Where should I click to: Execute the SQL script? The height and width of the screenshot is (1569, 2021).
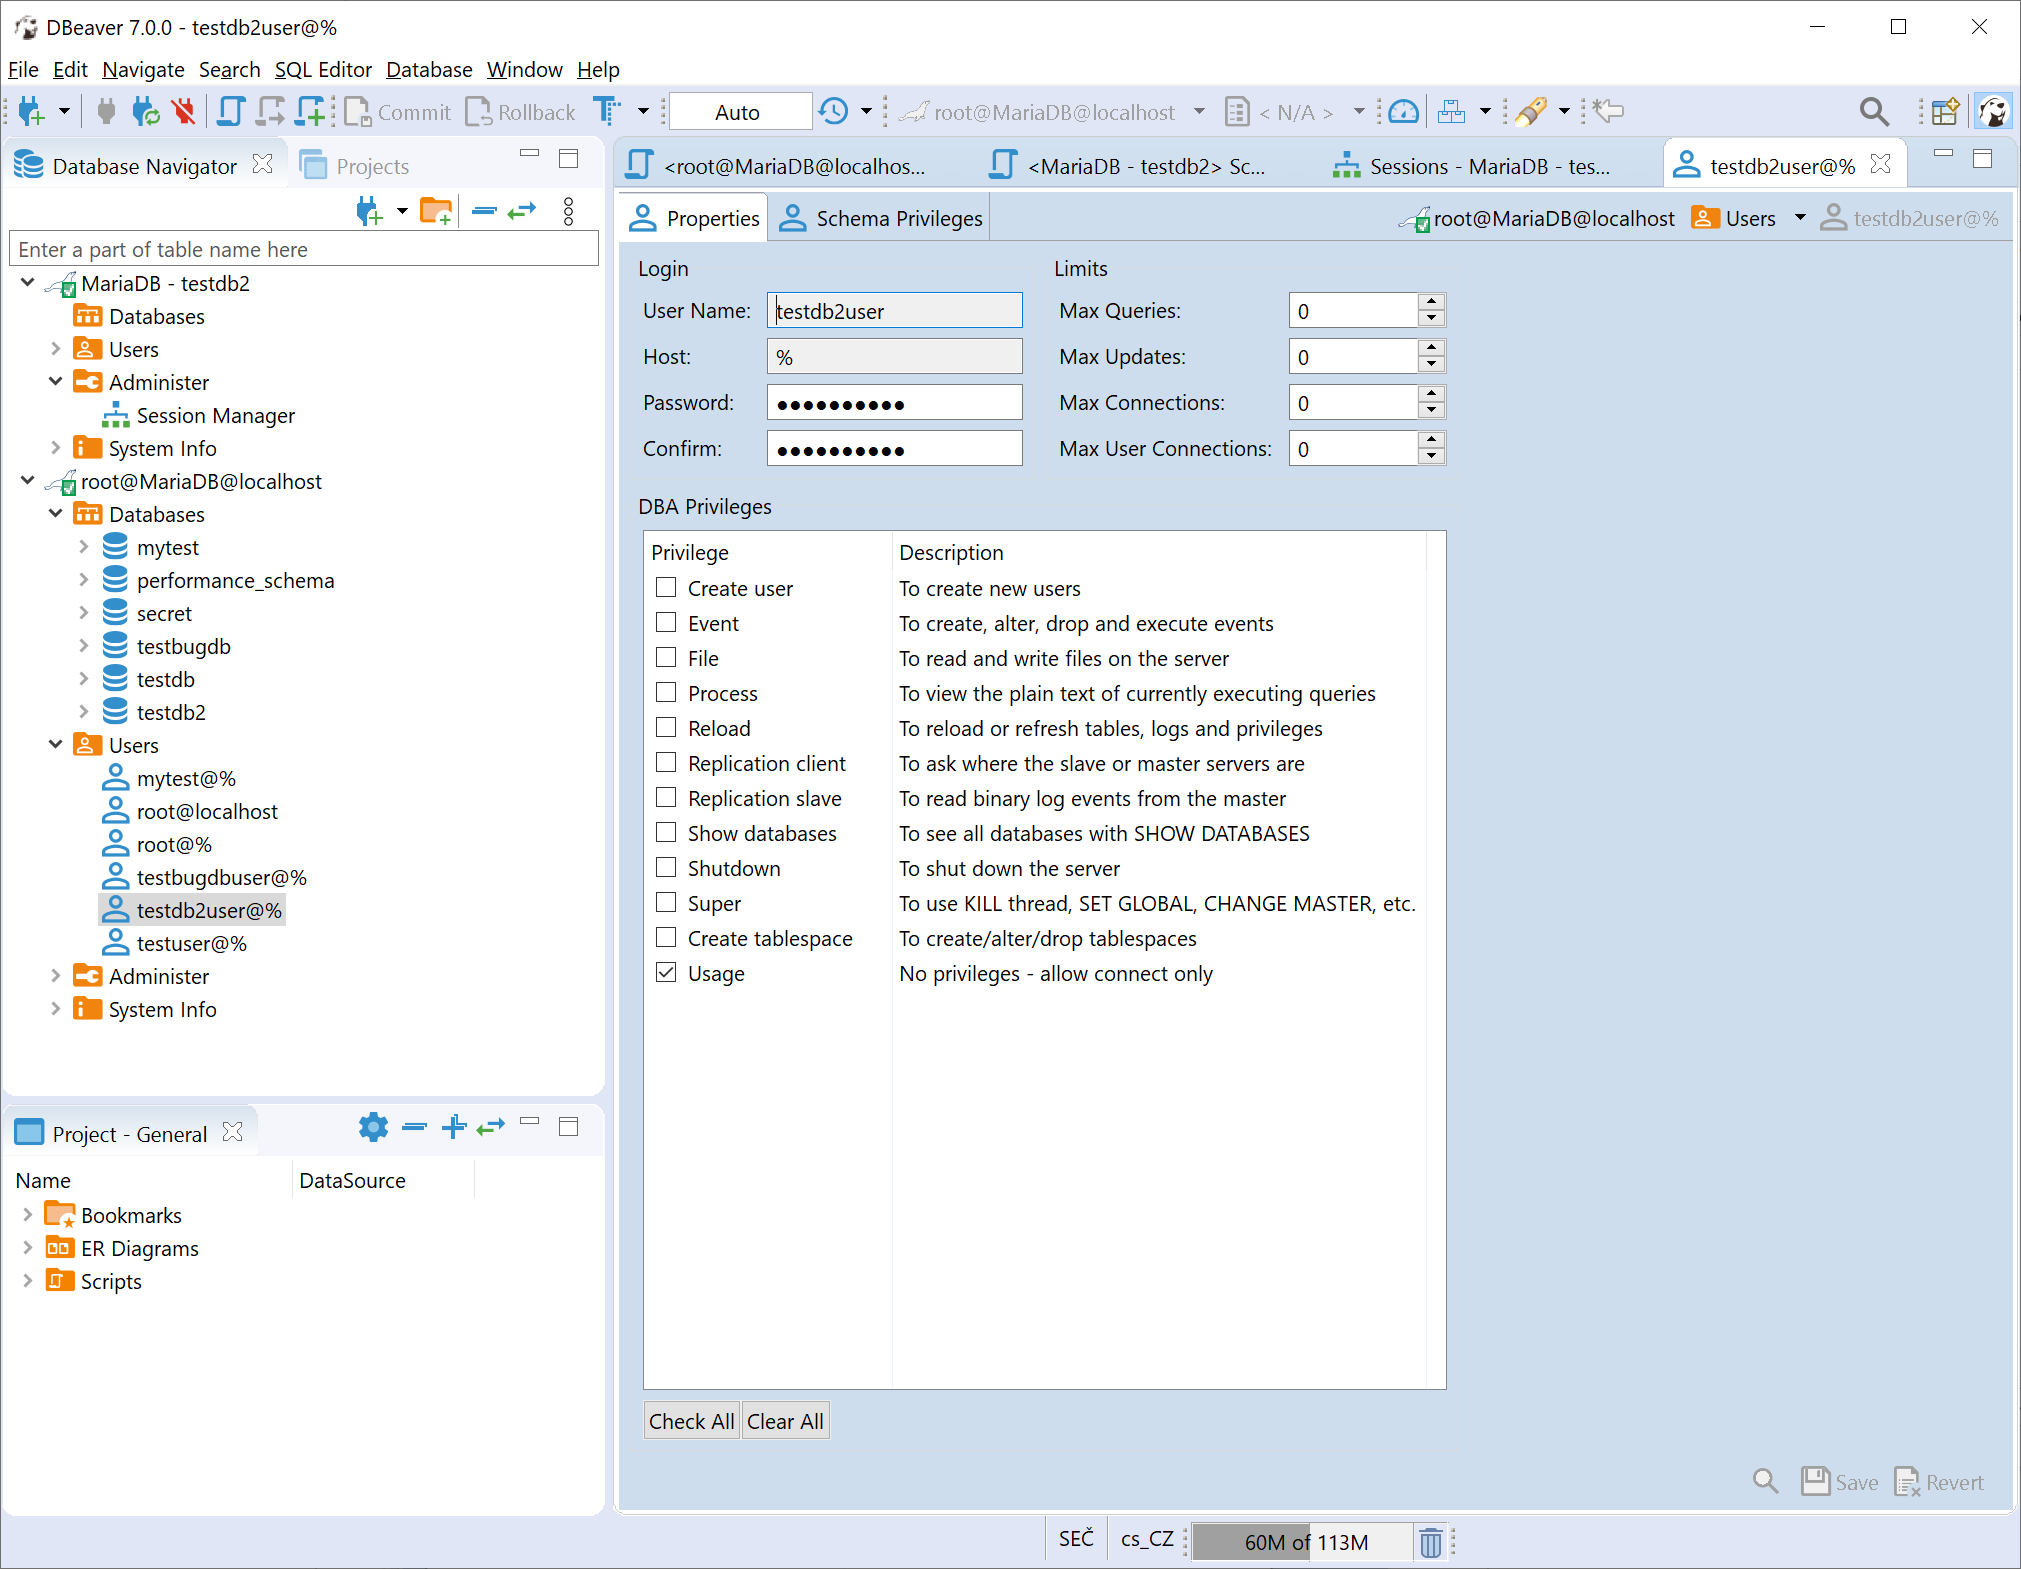[270, 111]
